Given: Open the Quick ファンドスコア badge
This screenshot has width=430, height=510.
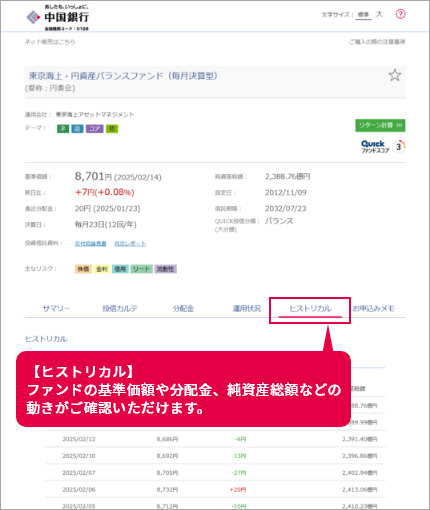Looking at the screenshot, I should (x=383, y=146).
